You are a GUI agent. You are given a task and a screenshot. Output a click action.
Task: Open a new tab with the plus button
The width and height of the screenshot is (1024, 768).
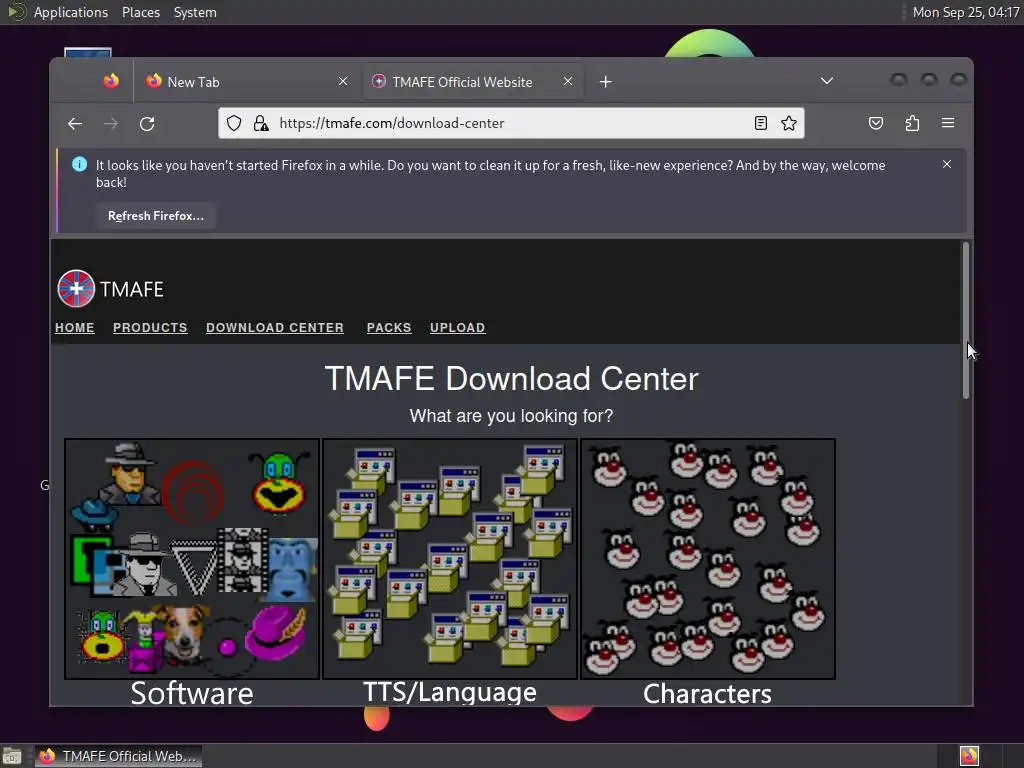pos(605,82)
